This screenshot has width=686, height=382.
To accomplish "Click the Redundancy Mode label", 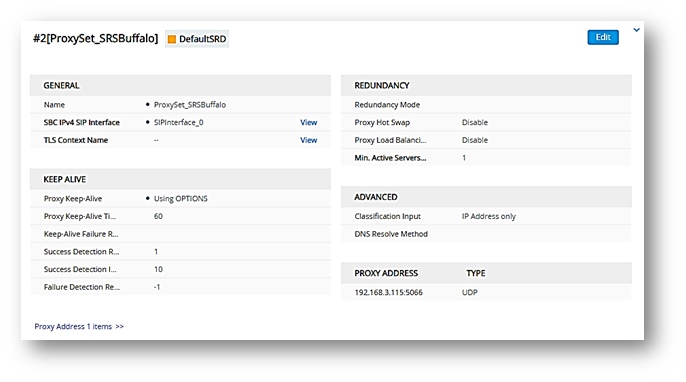I will pos(387,105).
